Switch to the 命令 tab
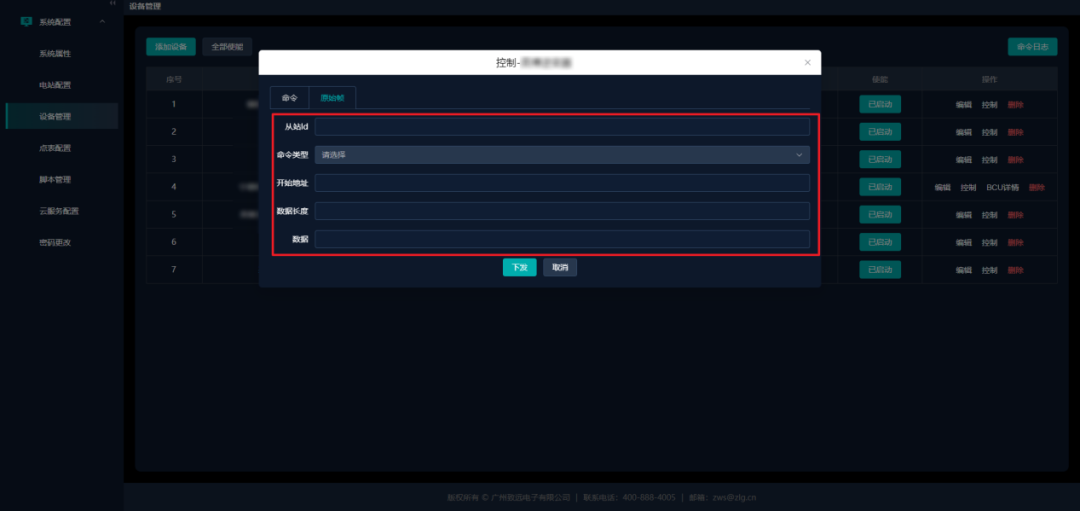The image size is (1080, 511). tap(289, 98)
